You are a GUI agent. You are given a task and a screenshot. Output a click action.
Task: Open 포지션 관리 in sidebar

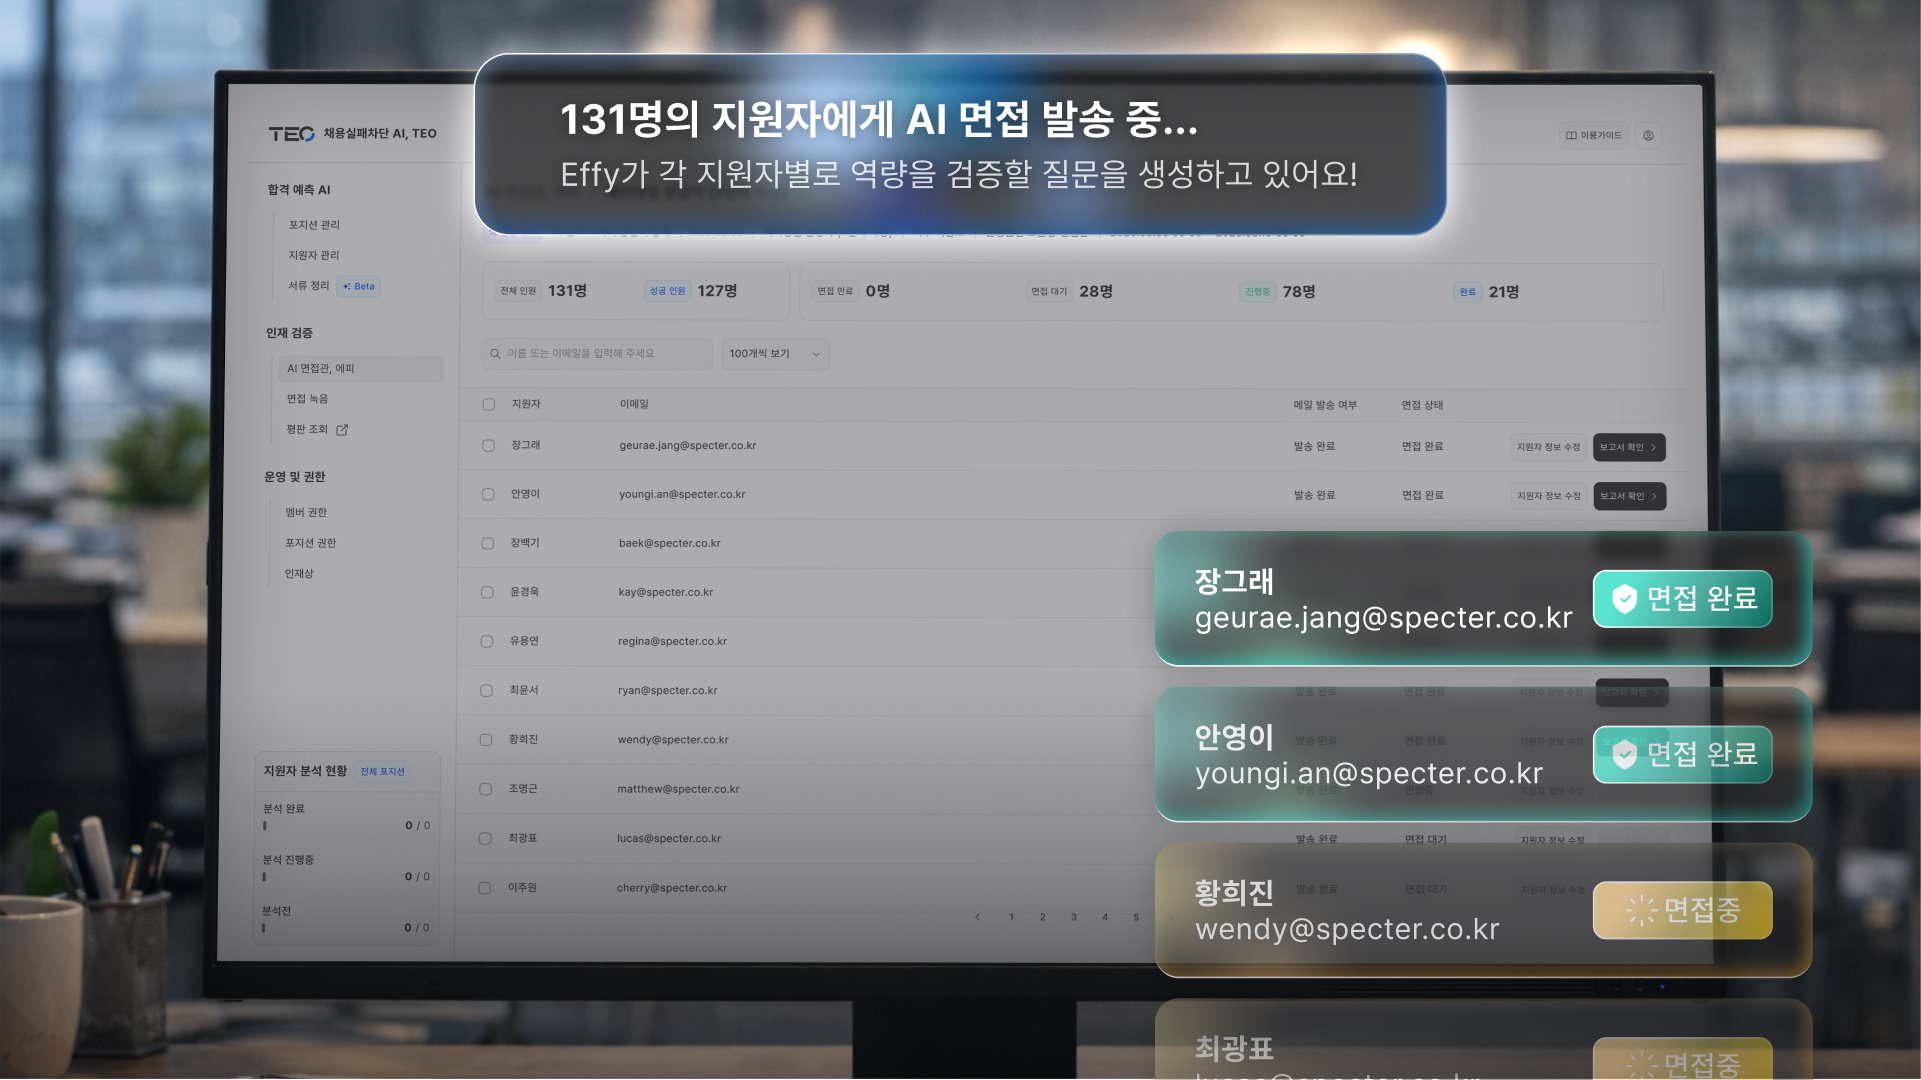(x=314, y=225)
